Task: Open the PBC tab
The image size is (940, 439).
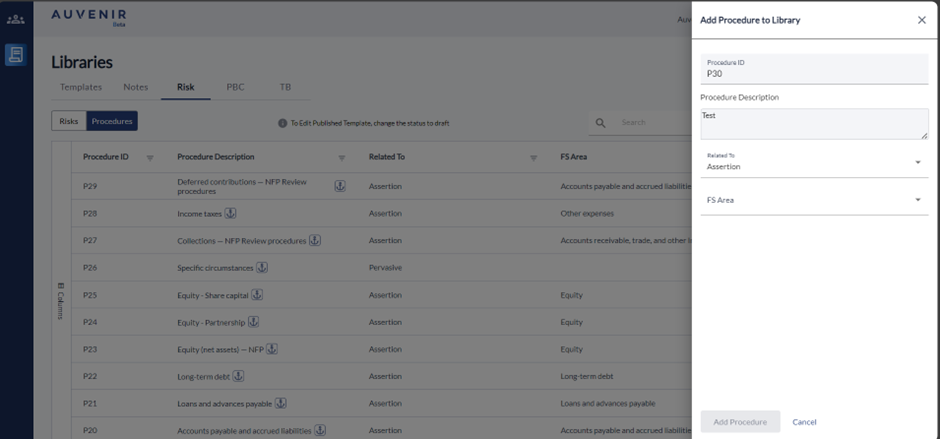Action: tap(235, 87)
